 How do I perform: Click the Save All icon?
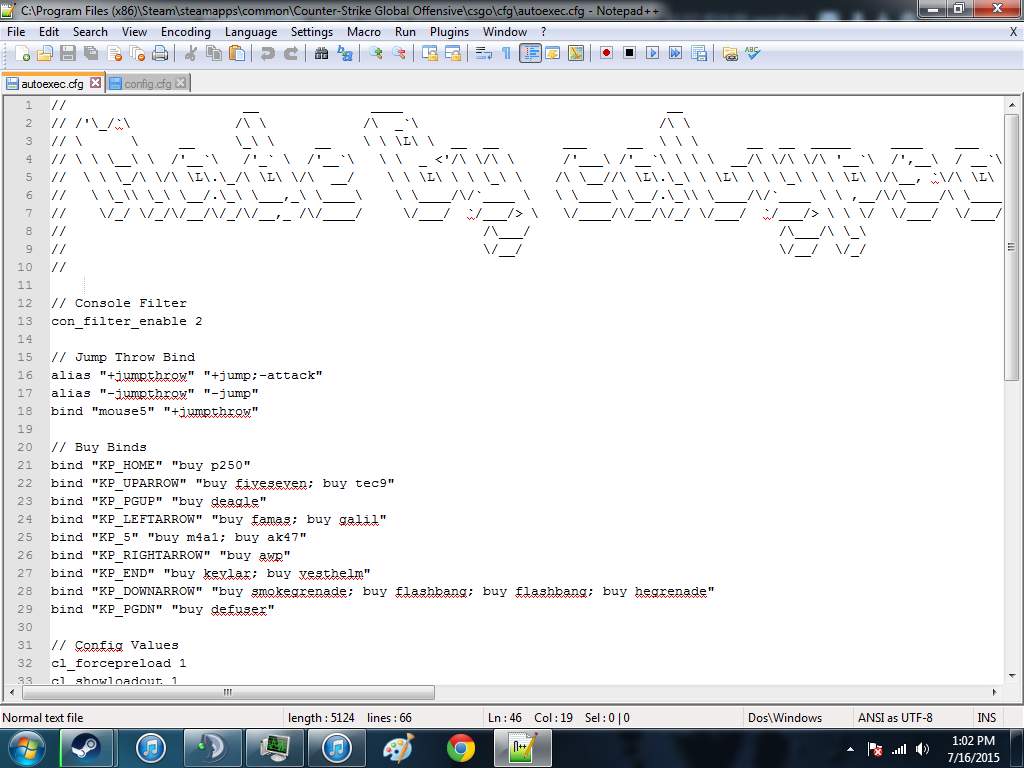pyautogui.click(x=91, y=54)
